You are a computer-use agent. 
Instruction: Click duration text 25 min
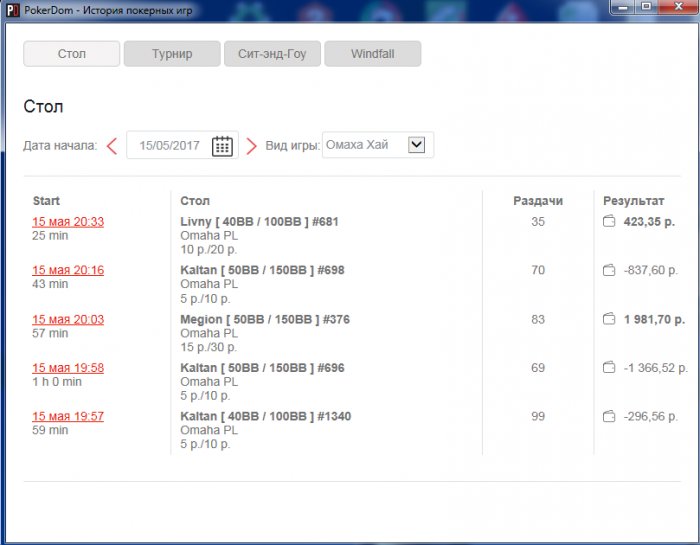pos(50,235)
